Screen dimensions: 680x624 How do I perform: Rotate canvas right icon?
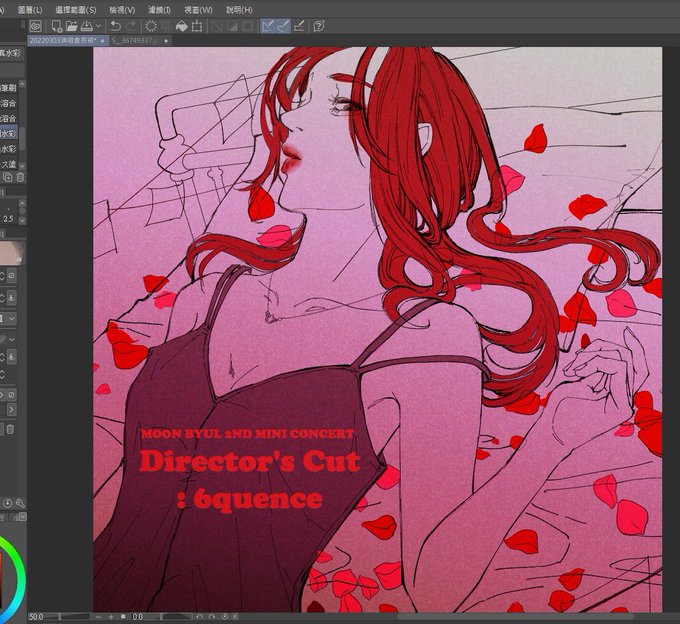click(212, 616)
